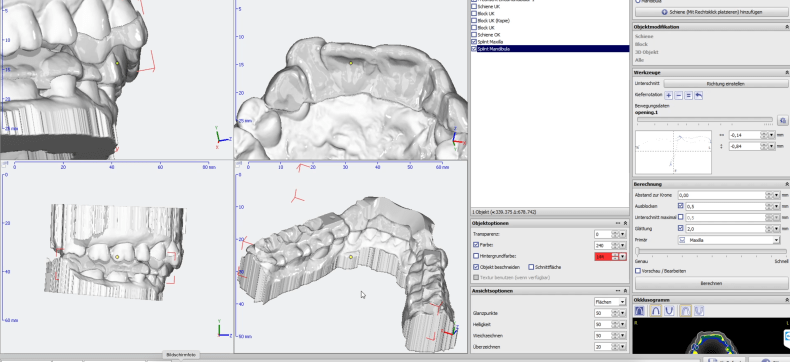This screenshot has width=790, height=362.
Task: Uncheck the Splint Maxilla visibility checkbox
Action: pyautogui.click(x=474, y=41)
